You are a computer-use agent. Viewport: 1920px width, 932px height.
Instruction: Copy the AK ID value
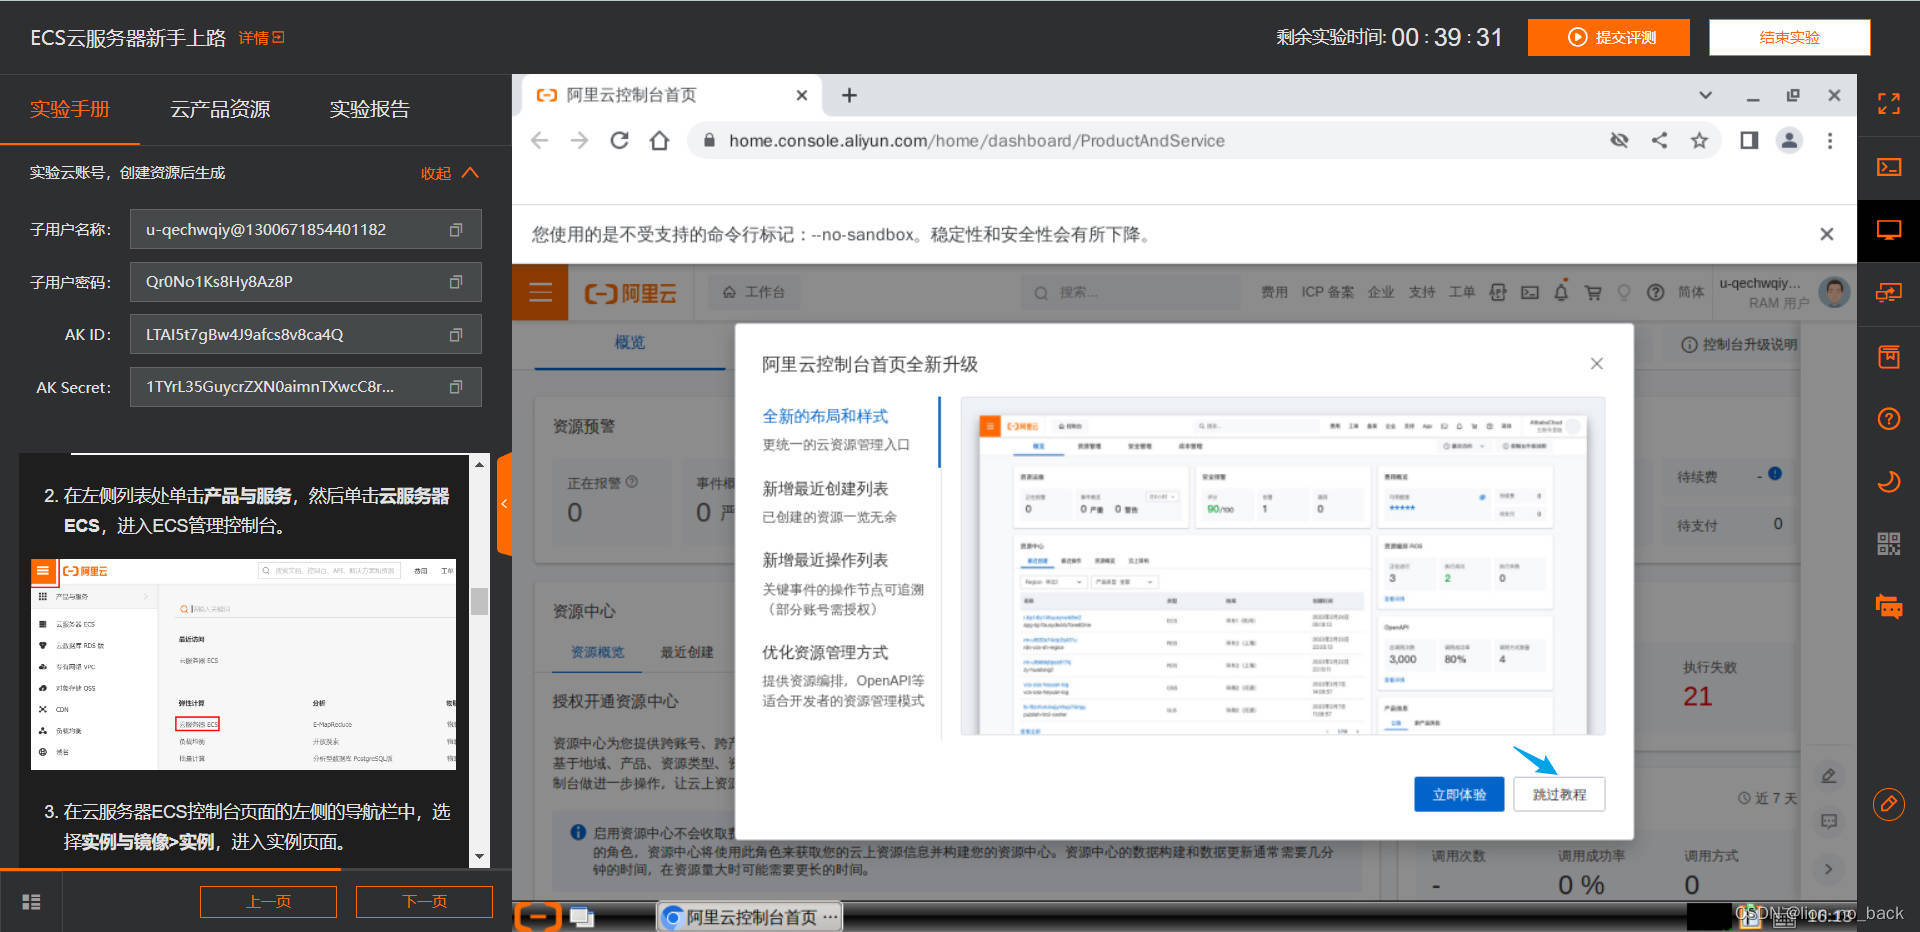coord(456,335)
